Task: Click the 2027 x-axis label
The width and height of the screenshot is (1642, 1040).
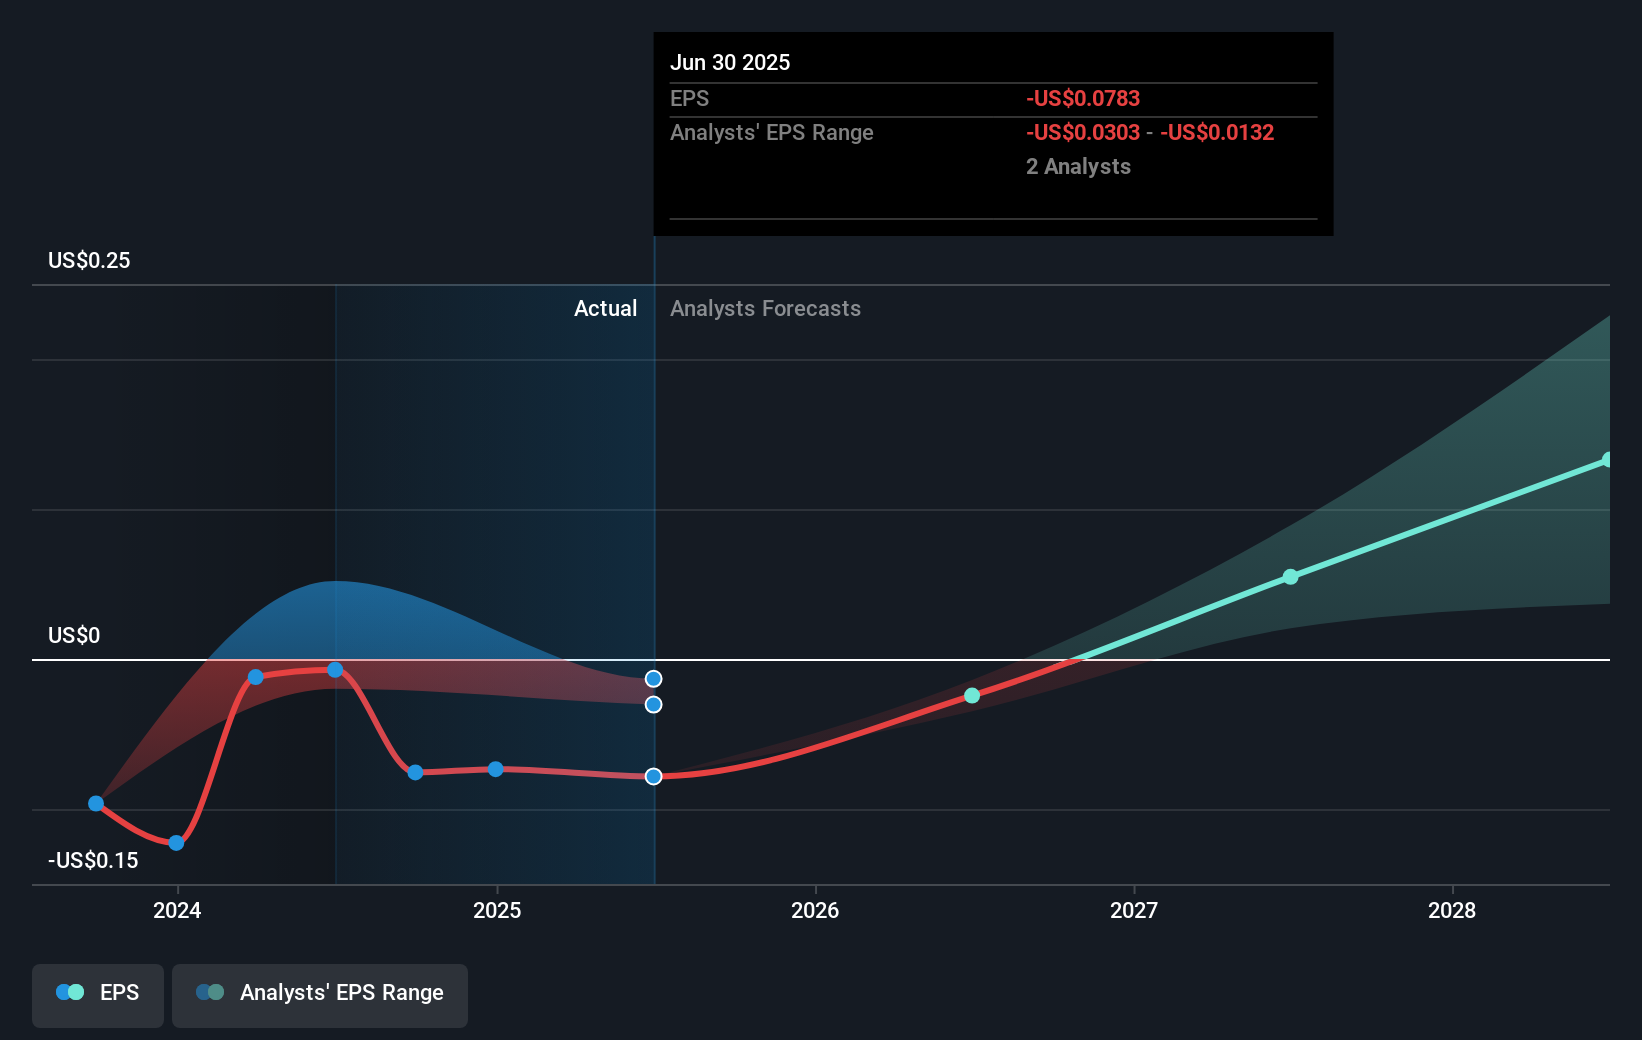Action: point(1134,910)
